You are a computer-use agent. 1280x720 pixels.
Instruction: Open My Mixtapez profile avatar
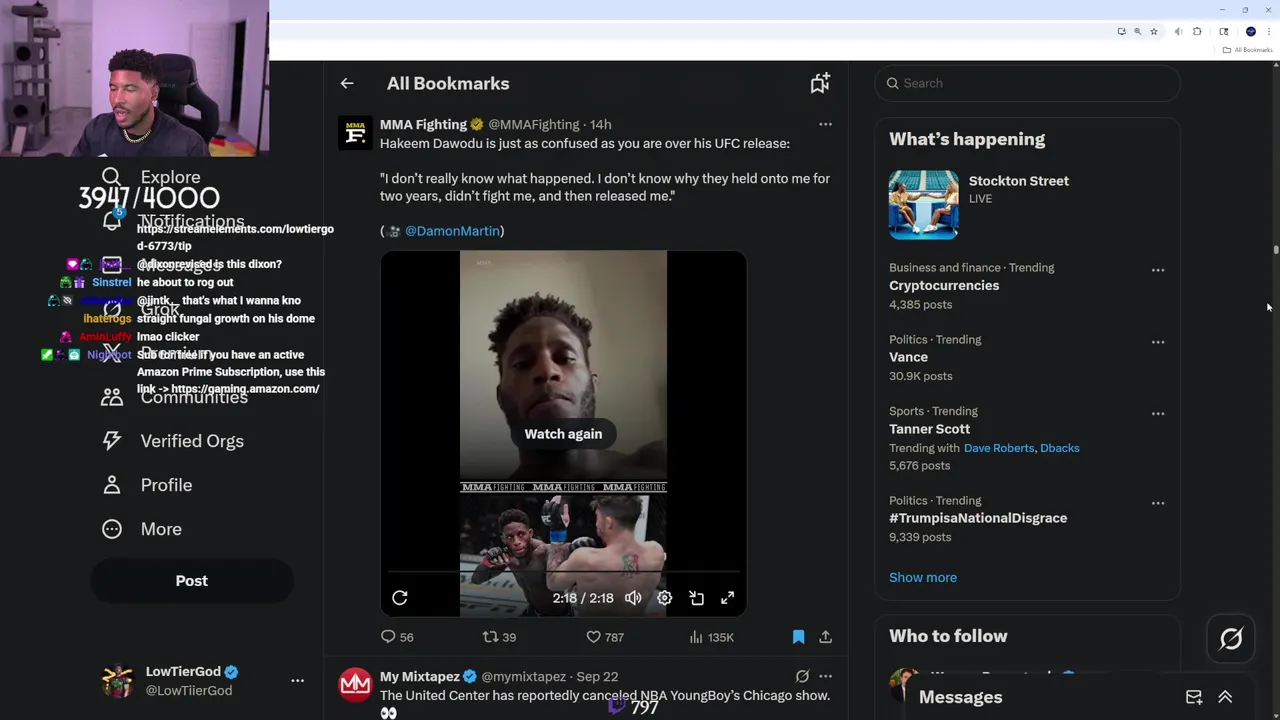pos(355,684)
